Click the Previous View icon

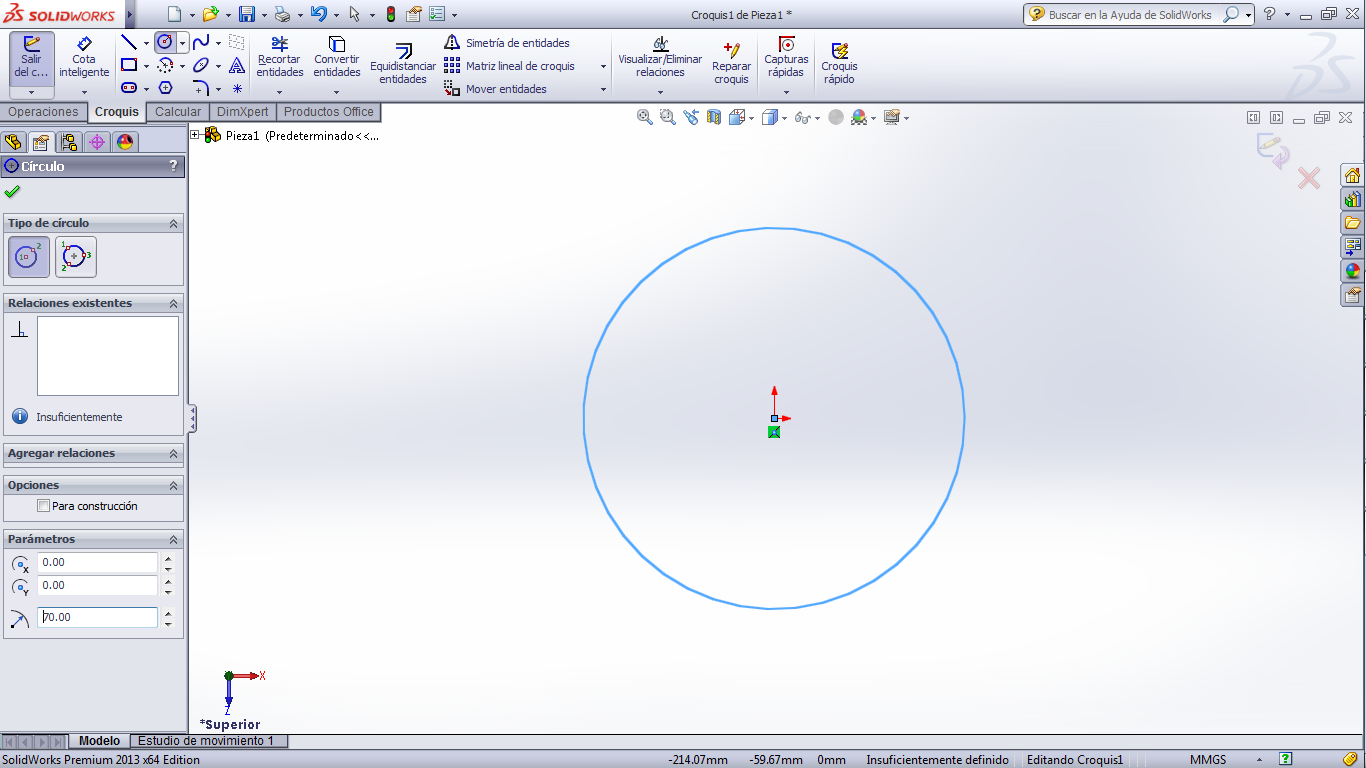(x=691, y=117)
